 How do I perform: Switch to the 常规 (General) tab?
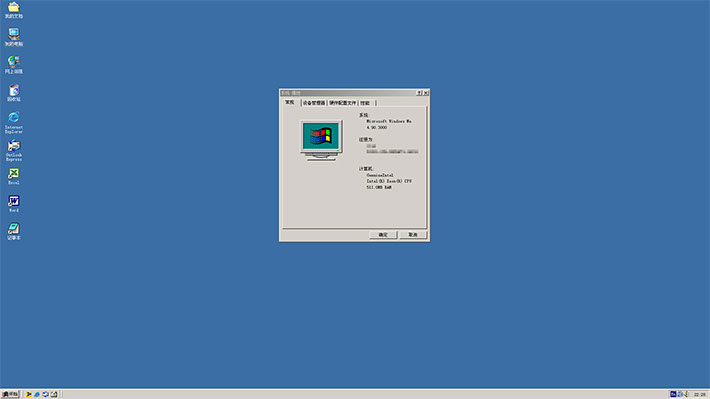[x=290, y=102]
